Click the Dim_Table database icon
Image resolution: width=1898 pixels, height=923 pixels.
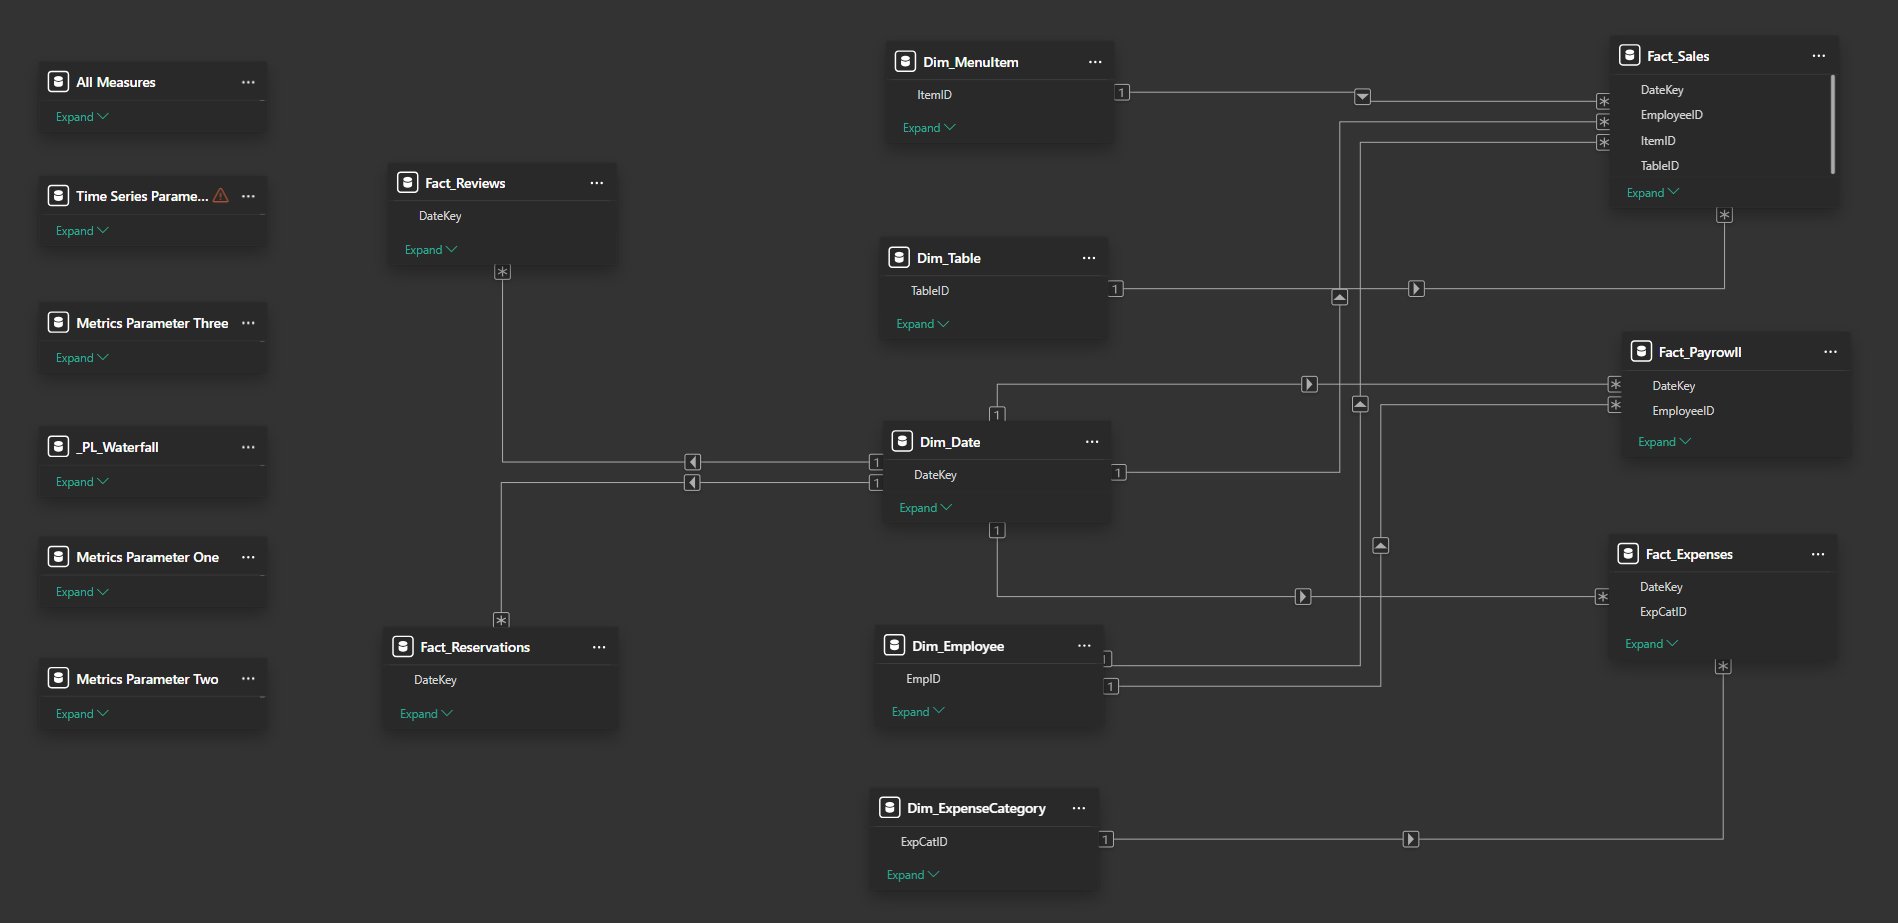tap(900, 257)
